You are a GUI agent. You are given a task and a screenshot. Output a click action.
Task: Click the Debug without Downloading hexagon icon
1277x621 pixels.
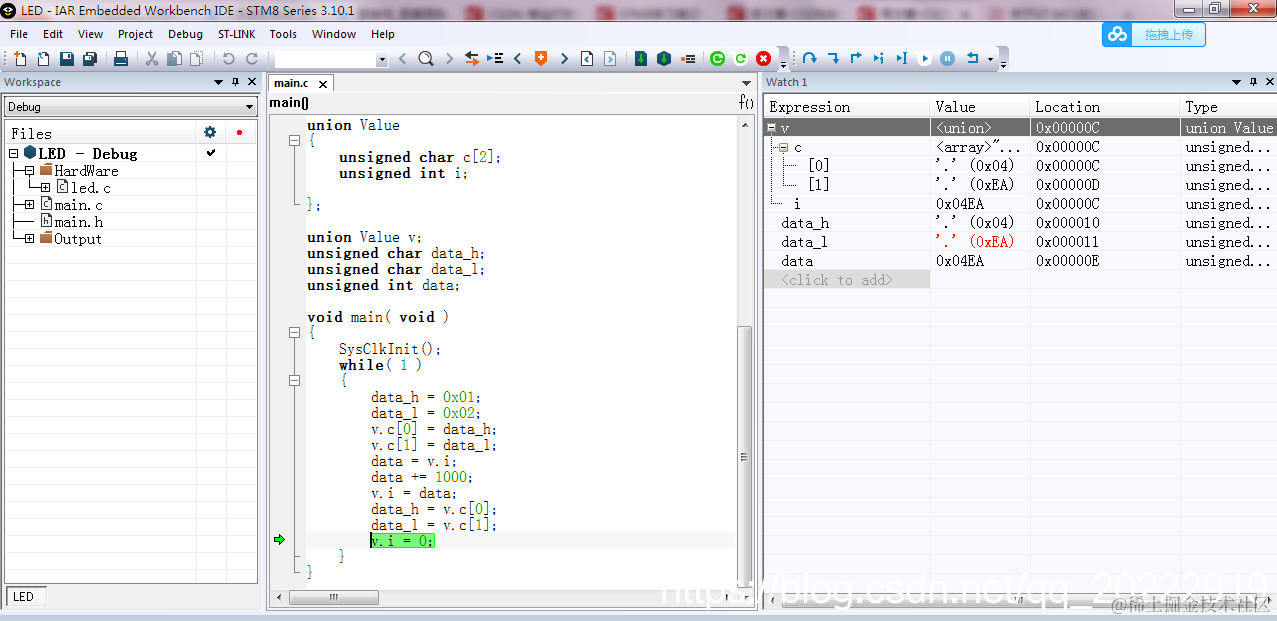coord(664,59)
